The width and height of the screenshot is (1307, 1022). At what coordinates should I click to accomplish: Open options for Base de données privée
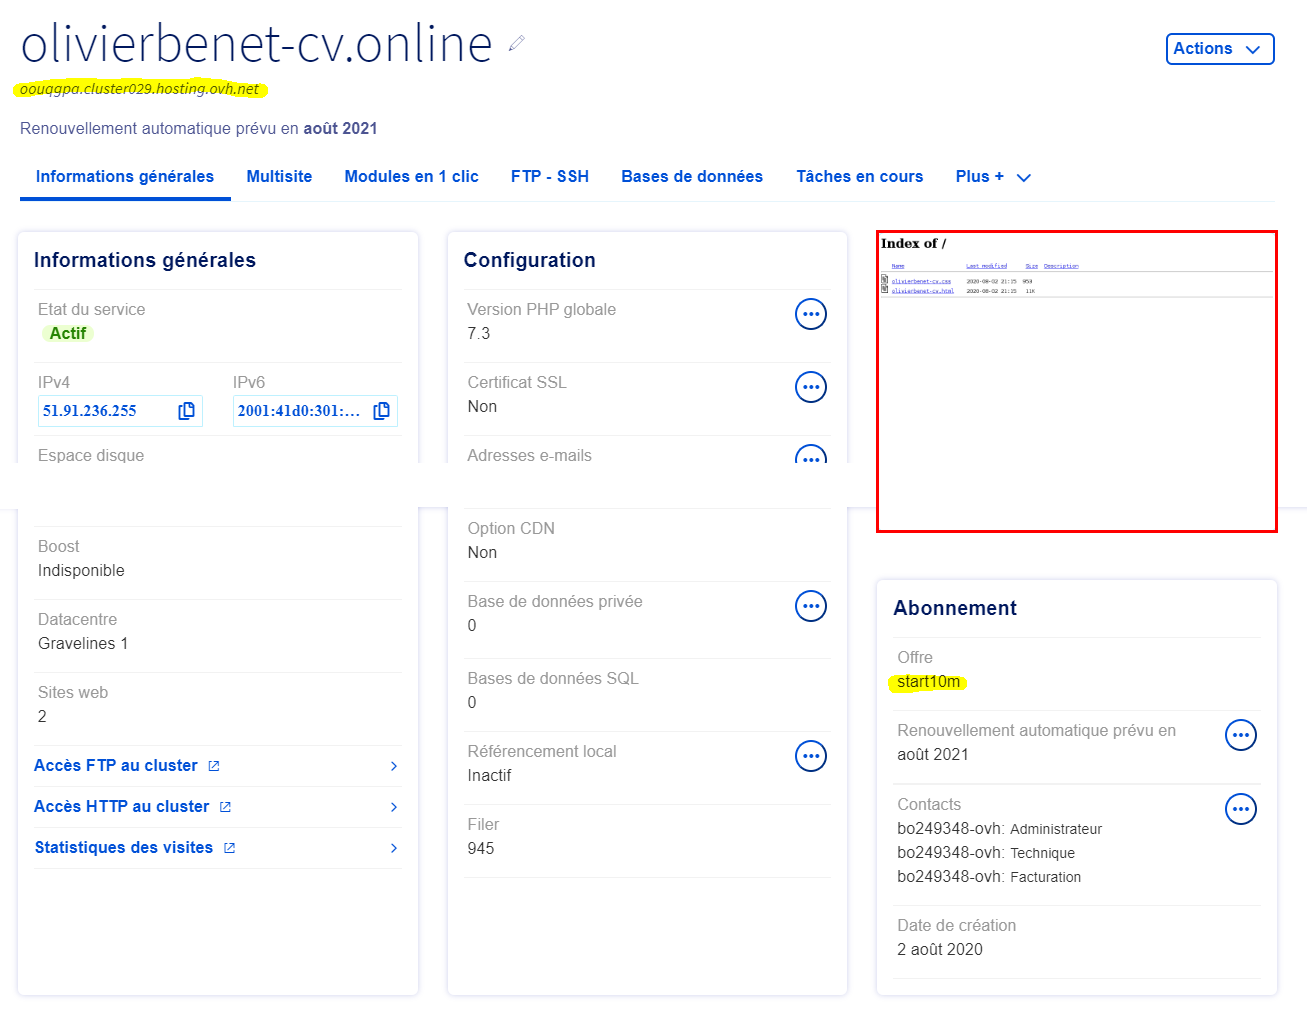tap(810, 606)
